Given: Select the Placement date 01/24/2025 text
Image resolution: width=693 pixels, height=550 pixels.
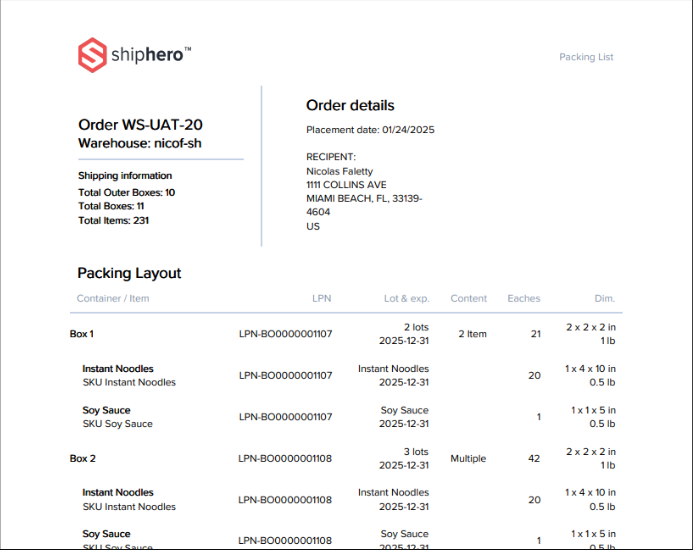Looking at the screenshot, I should tap(370, 130).
